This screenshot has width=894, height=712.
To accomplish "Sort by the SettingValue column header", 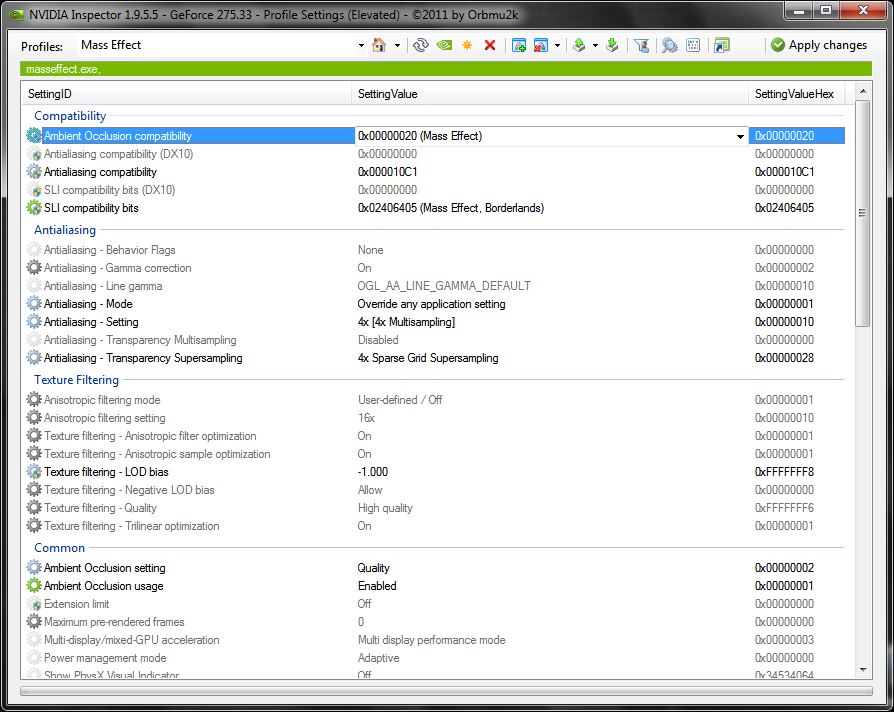I will point(550,94).
